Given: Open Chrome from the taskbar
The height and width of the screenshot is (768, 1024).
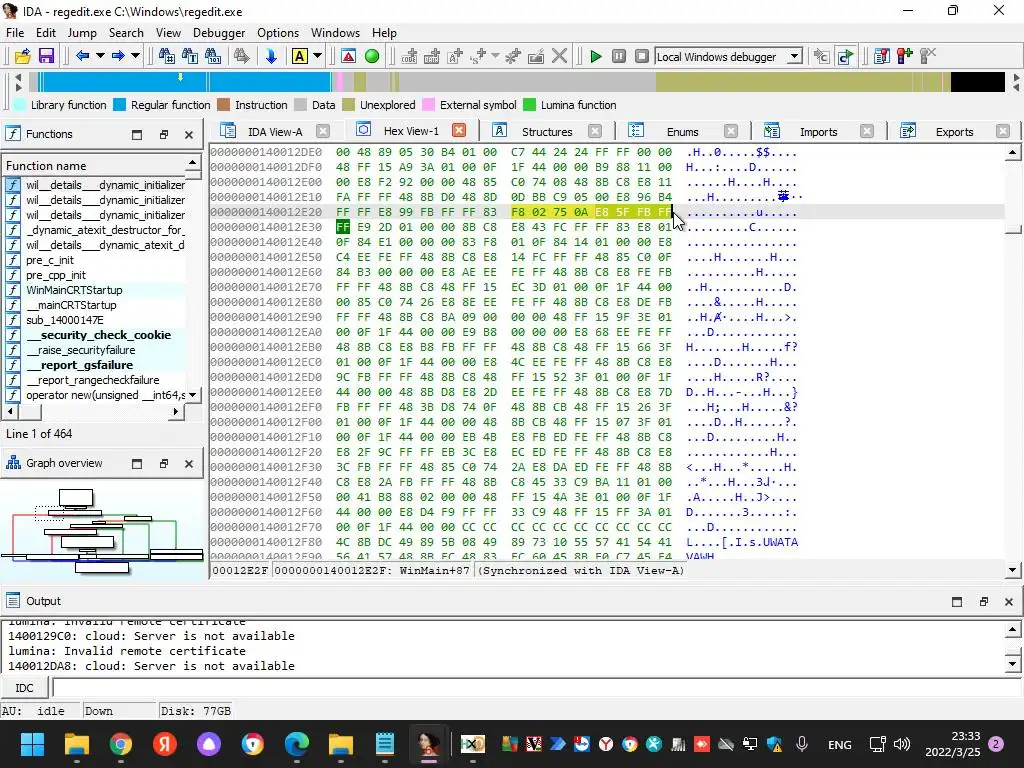Looking at the screenshot, I should coord(121,744).
